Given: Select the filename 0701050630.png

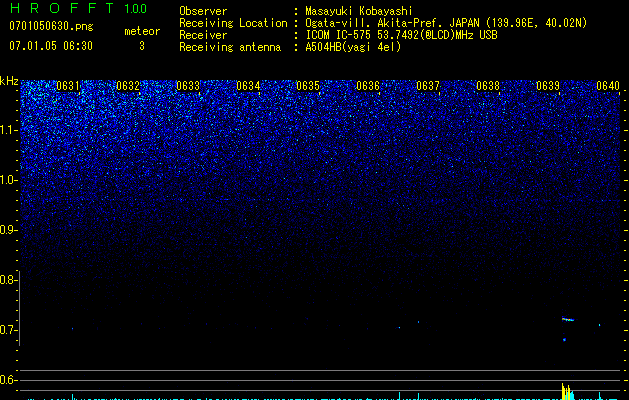Looking at the screenshot, I should [51, 26].
